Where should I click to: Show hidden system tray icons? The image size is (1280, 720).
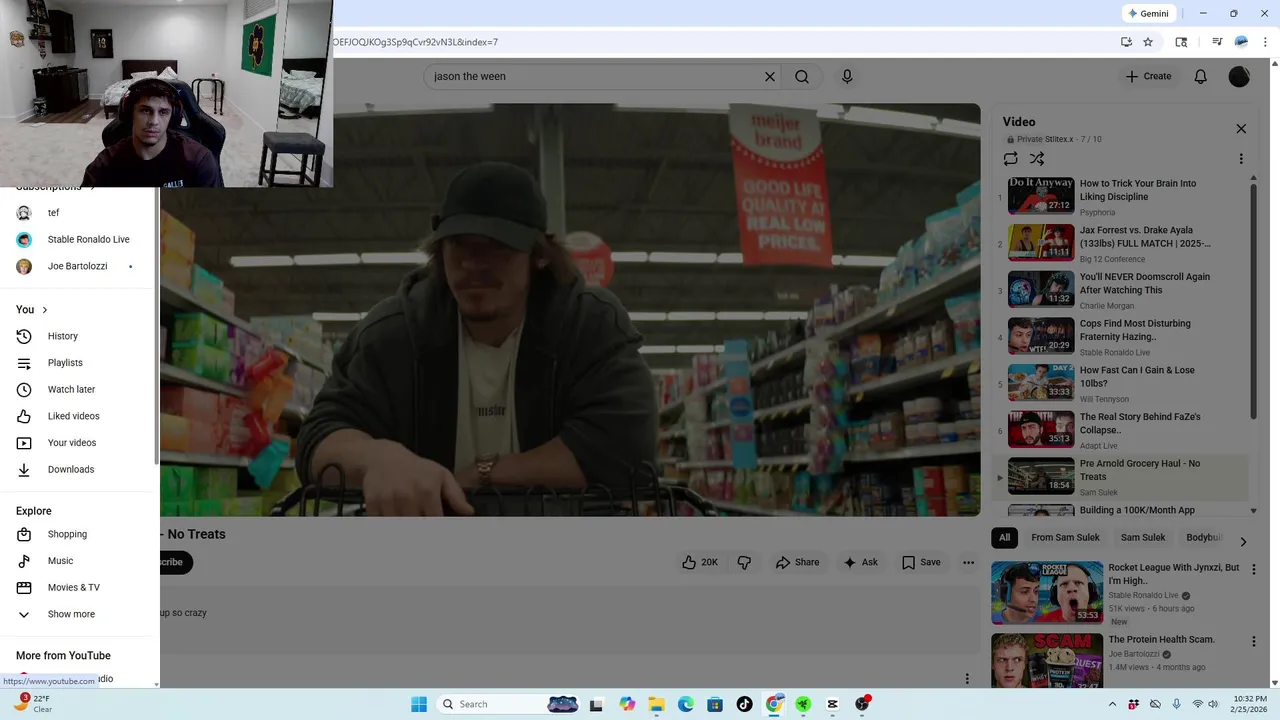click(1112, 704)
